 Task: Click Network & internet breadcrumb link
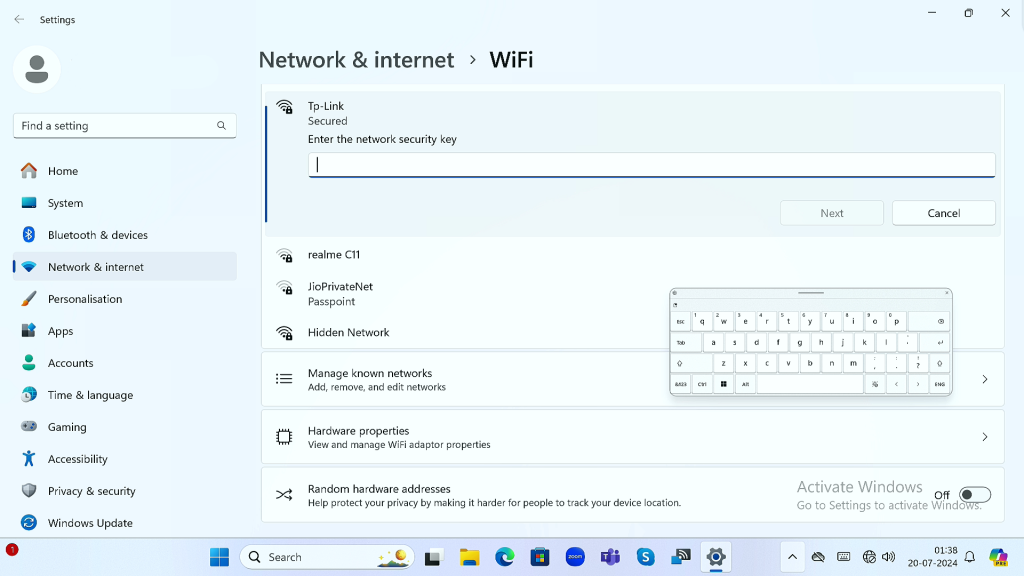(x=356, y=60)
